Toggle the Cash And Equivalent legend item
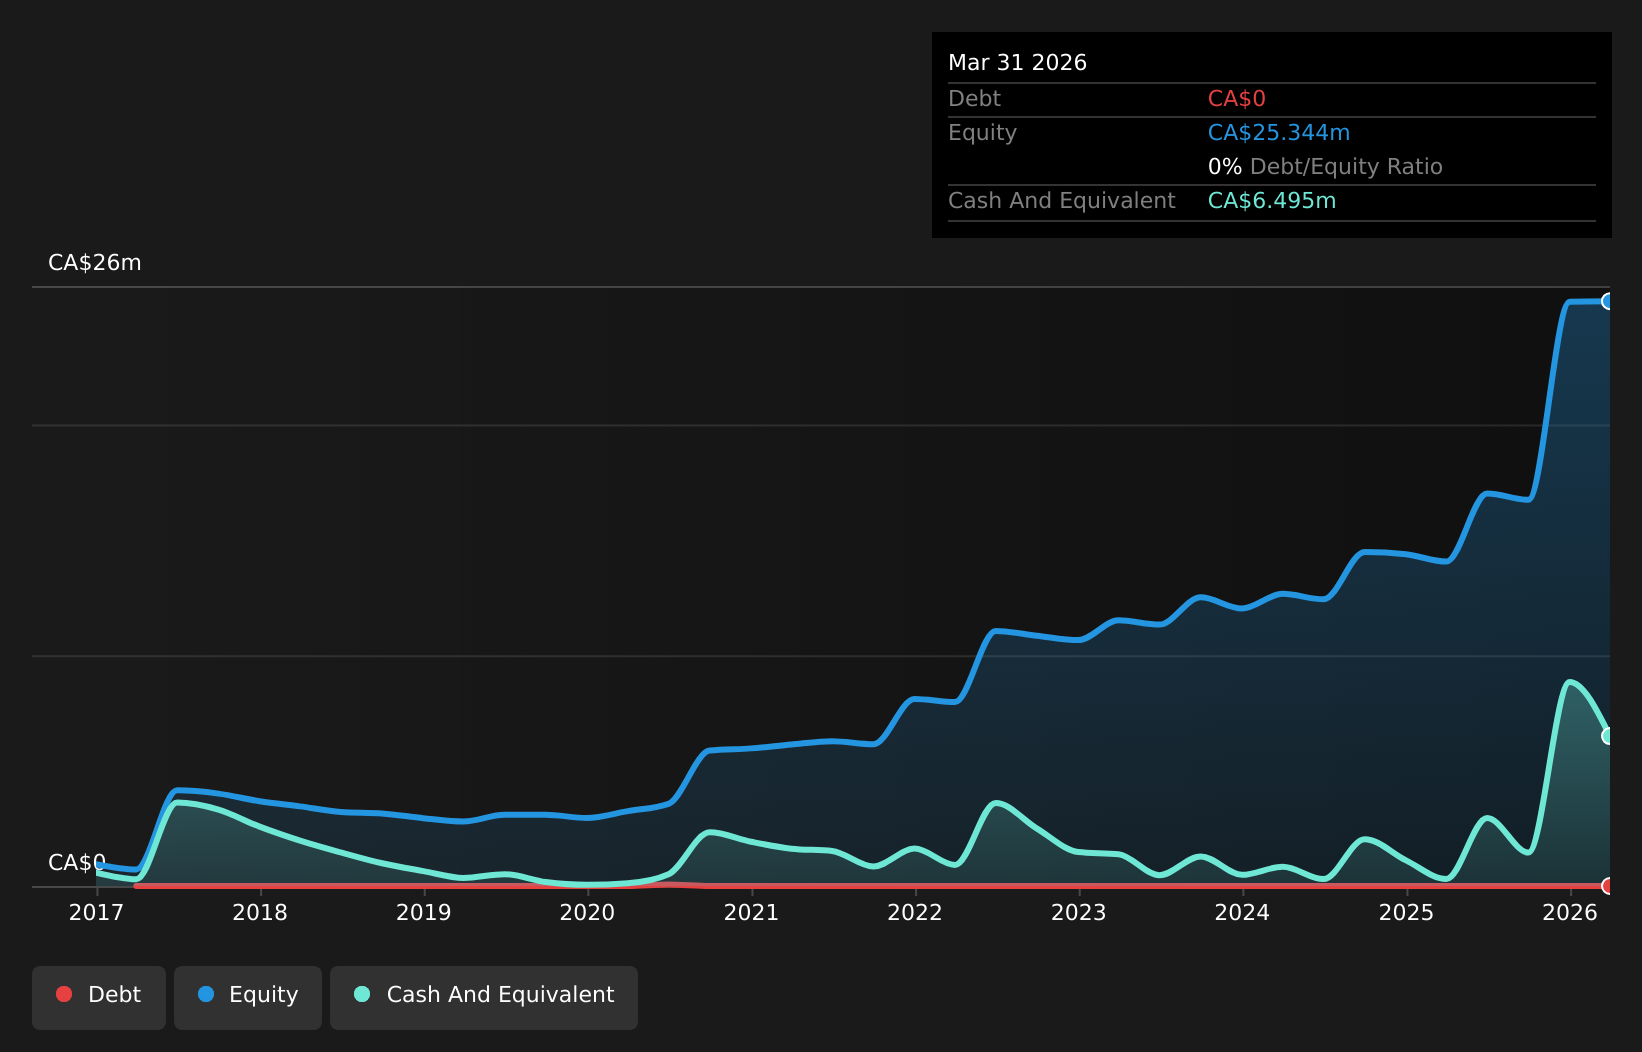The width and height of the screenshot is (1642, 1052). 484,997
